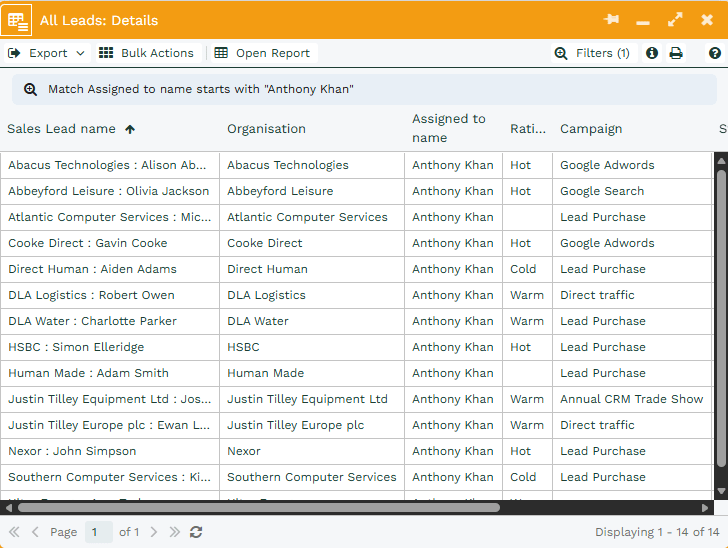Click the pin icon in title bar

click(x=612, y=20)
